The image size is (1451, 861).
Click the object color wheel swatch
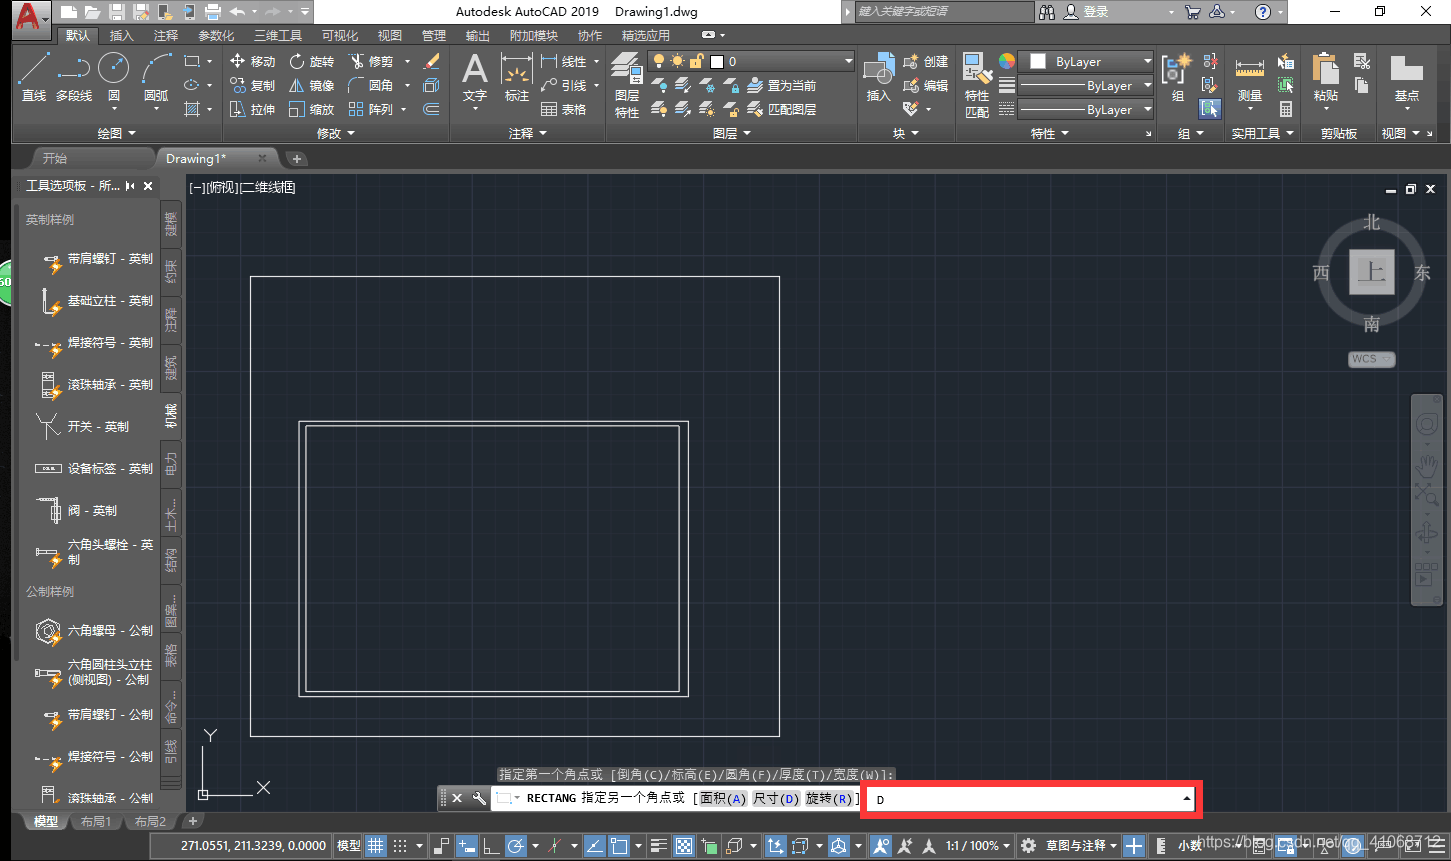1006,62
